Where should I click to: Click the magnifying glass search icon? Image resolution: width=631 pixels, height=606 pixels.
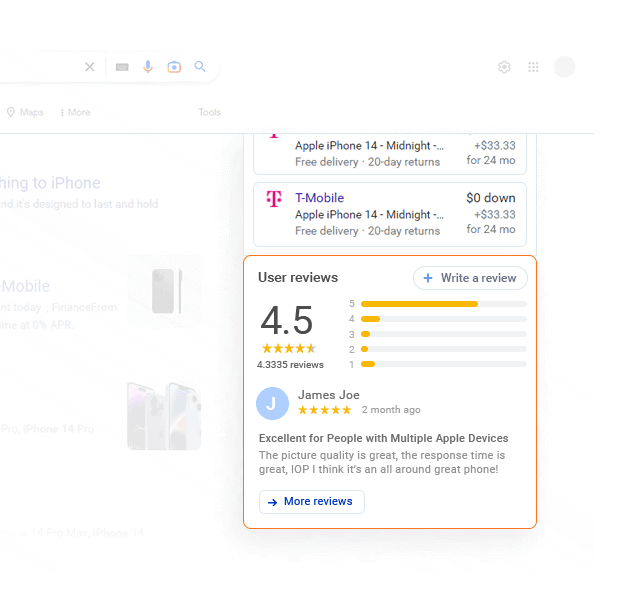point(200,66)
